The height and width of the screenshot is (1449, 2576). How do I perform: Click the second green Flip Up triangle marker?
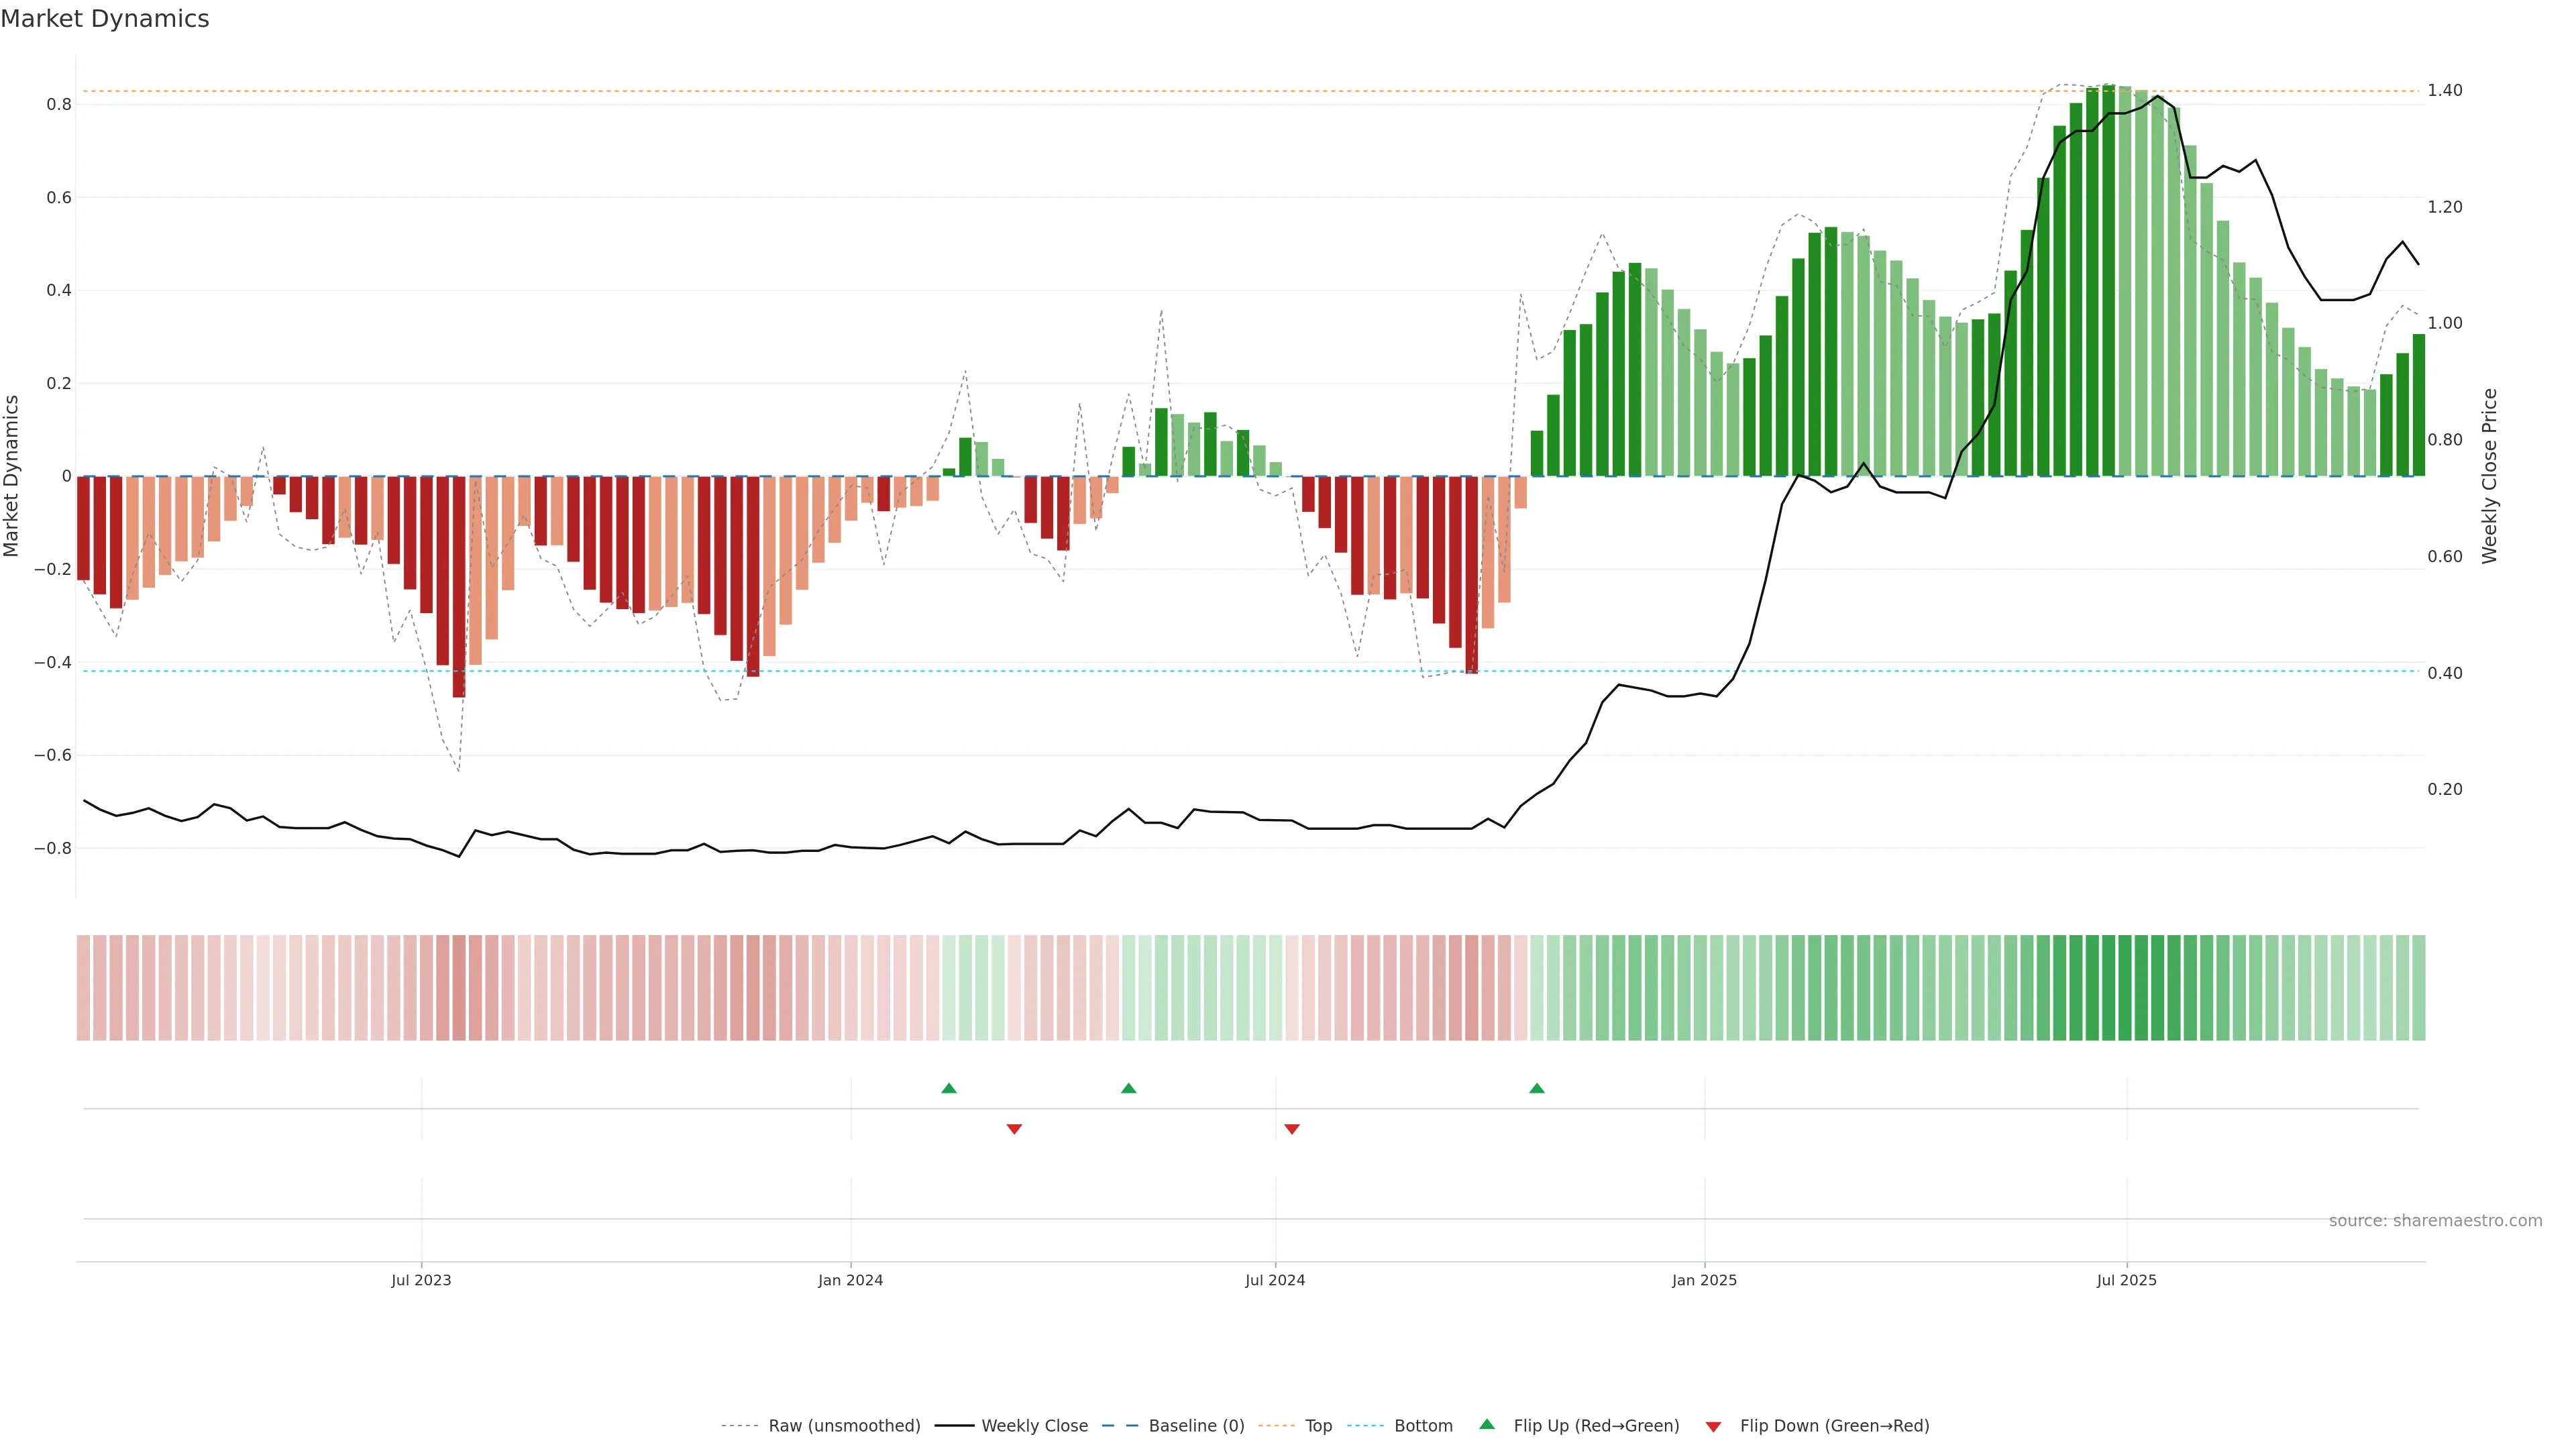(1128, 1088)
